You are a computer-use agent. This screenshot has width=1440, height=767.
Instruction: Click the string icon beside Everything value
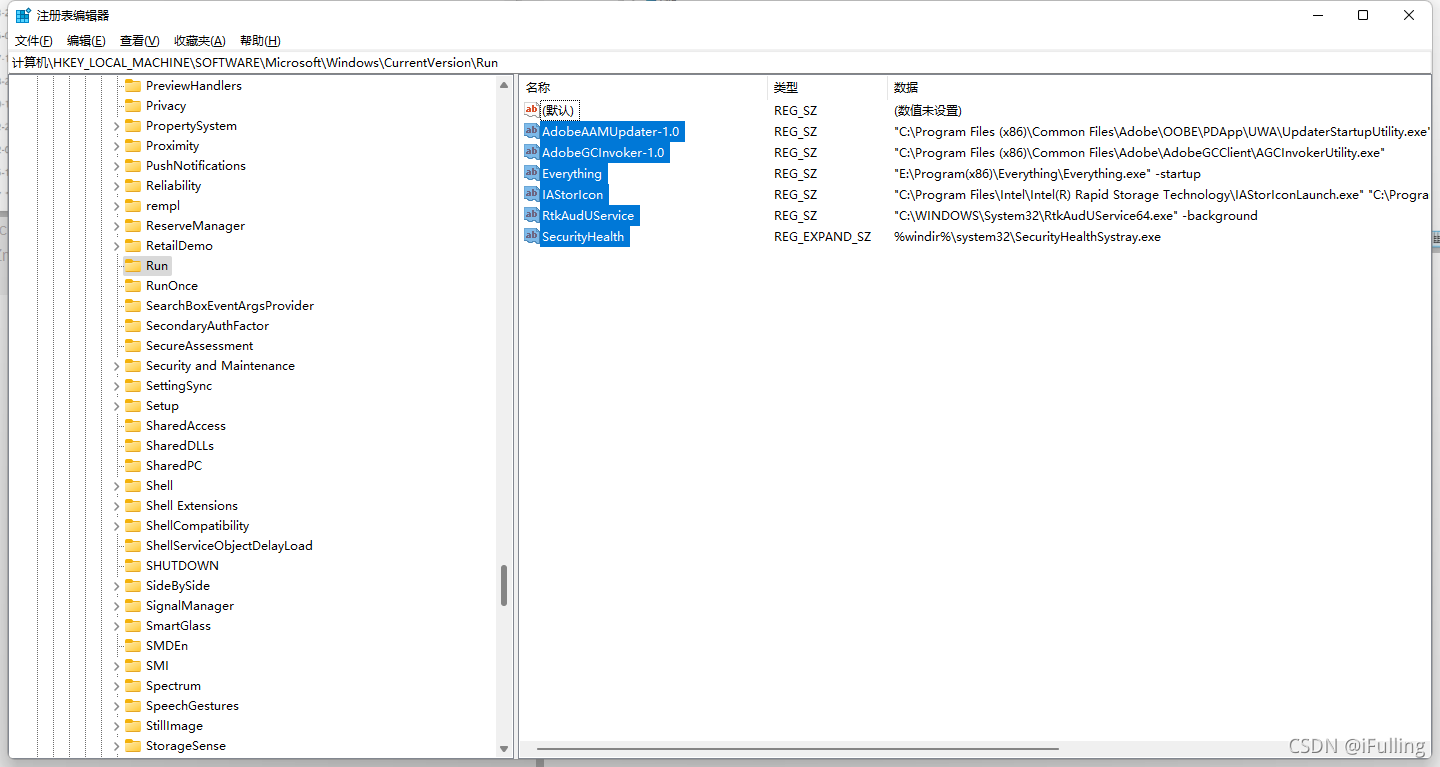point(532,173)
